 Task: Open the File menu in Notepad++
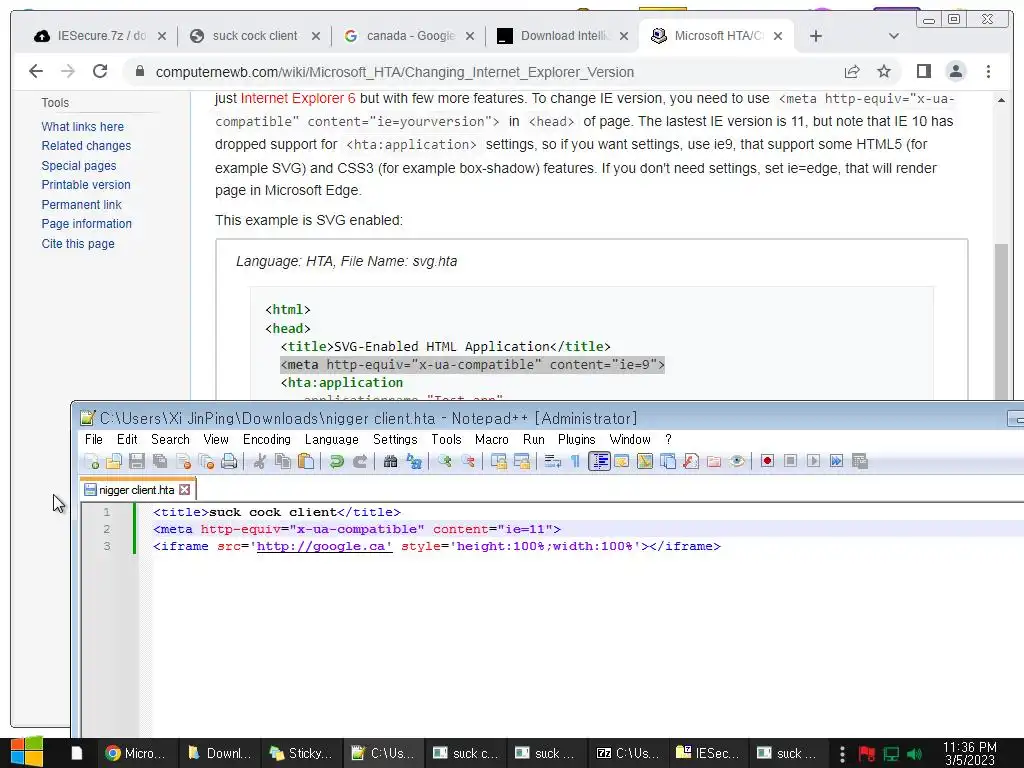[x=94, y=440]
